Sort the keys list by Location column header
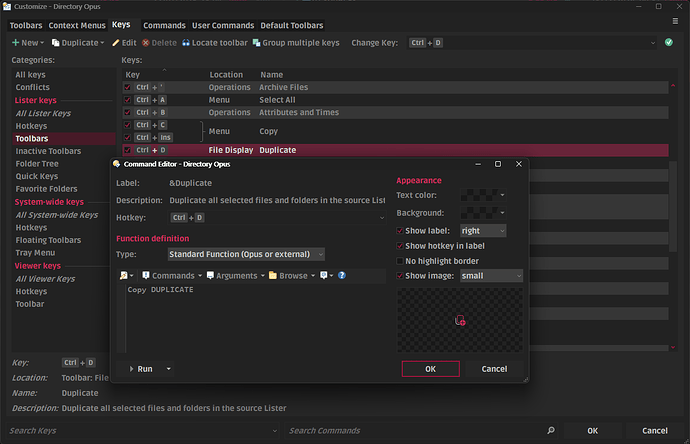Viewport: 690px width, 444px height. tap(226, 75)
